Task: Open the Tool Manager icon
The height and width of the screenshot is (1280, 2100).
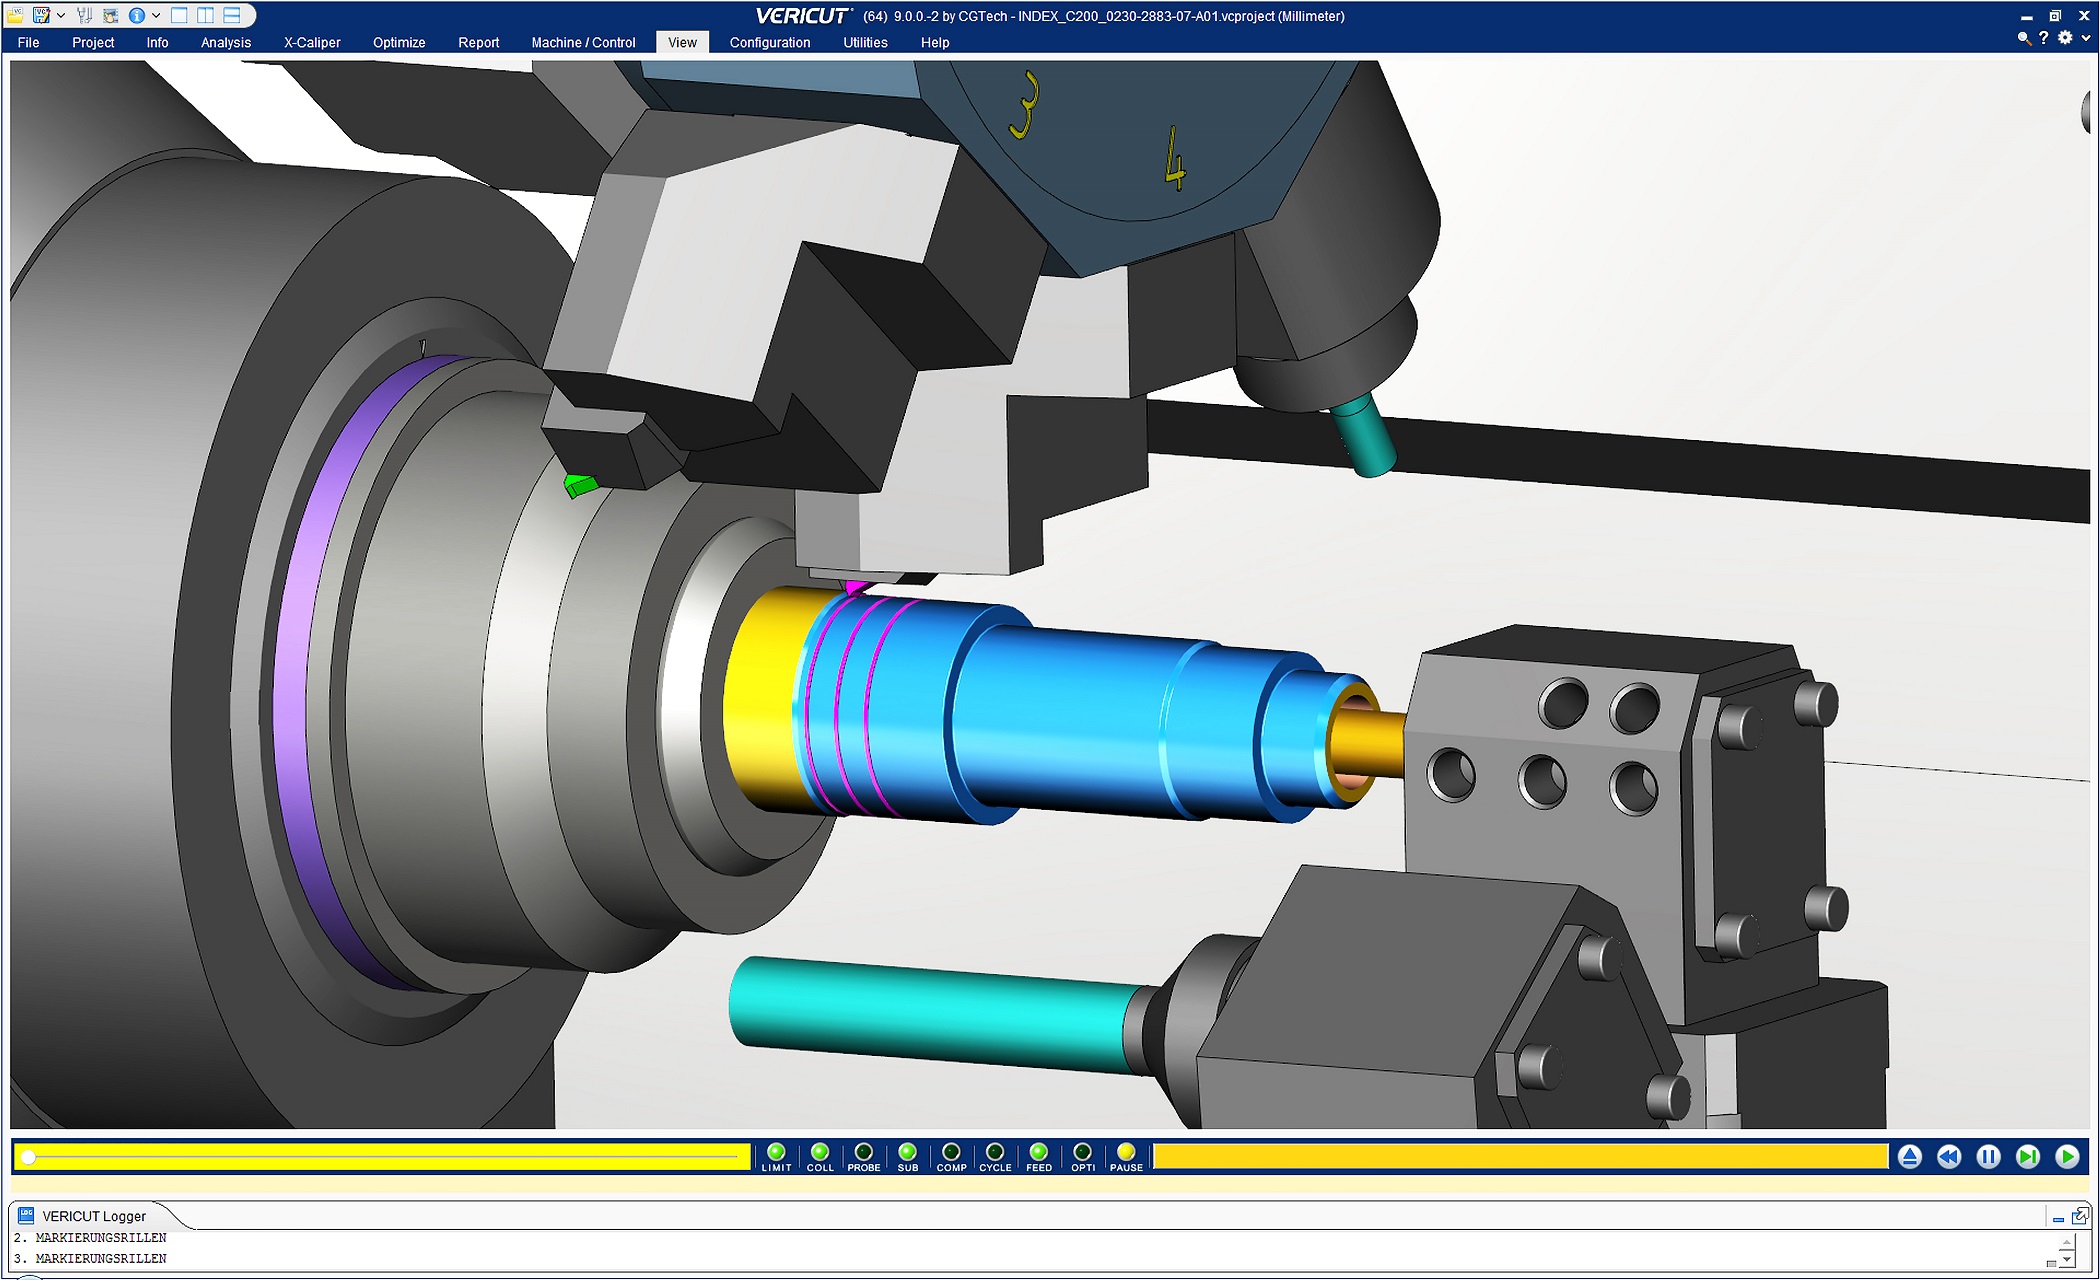Action: pyautogui.click(x=85, y=15)
